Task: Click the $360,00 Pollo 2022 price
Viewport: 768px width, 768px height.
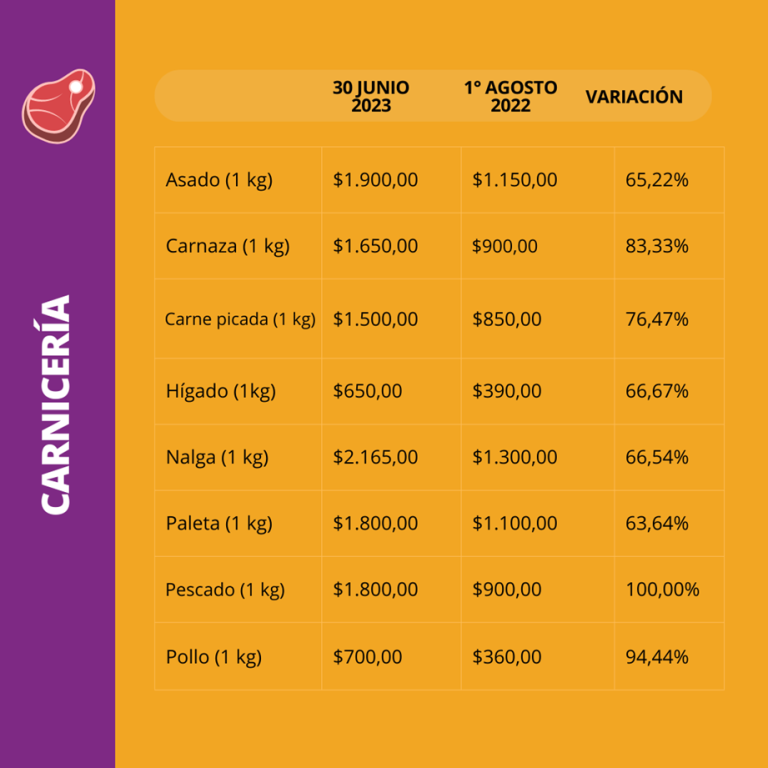Action: coord(506,656)
